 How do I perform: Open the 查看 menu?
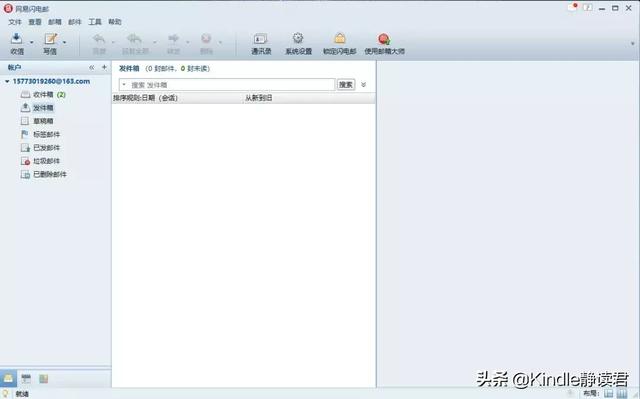tap(35, 22)
